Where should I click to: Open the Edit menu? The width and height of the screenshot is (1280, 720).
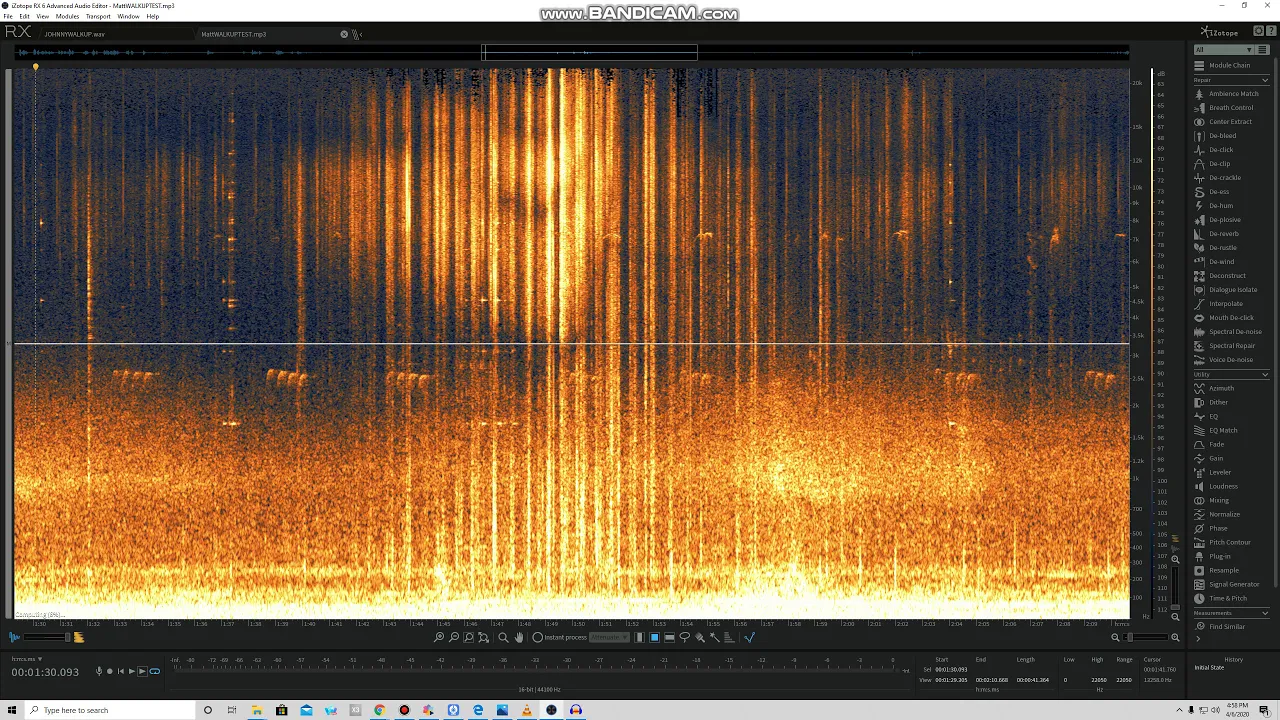click(24, 16)
